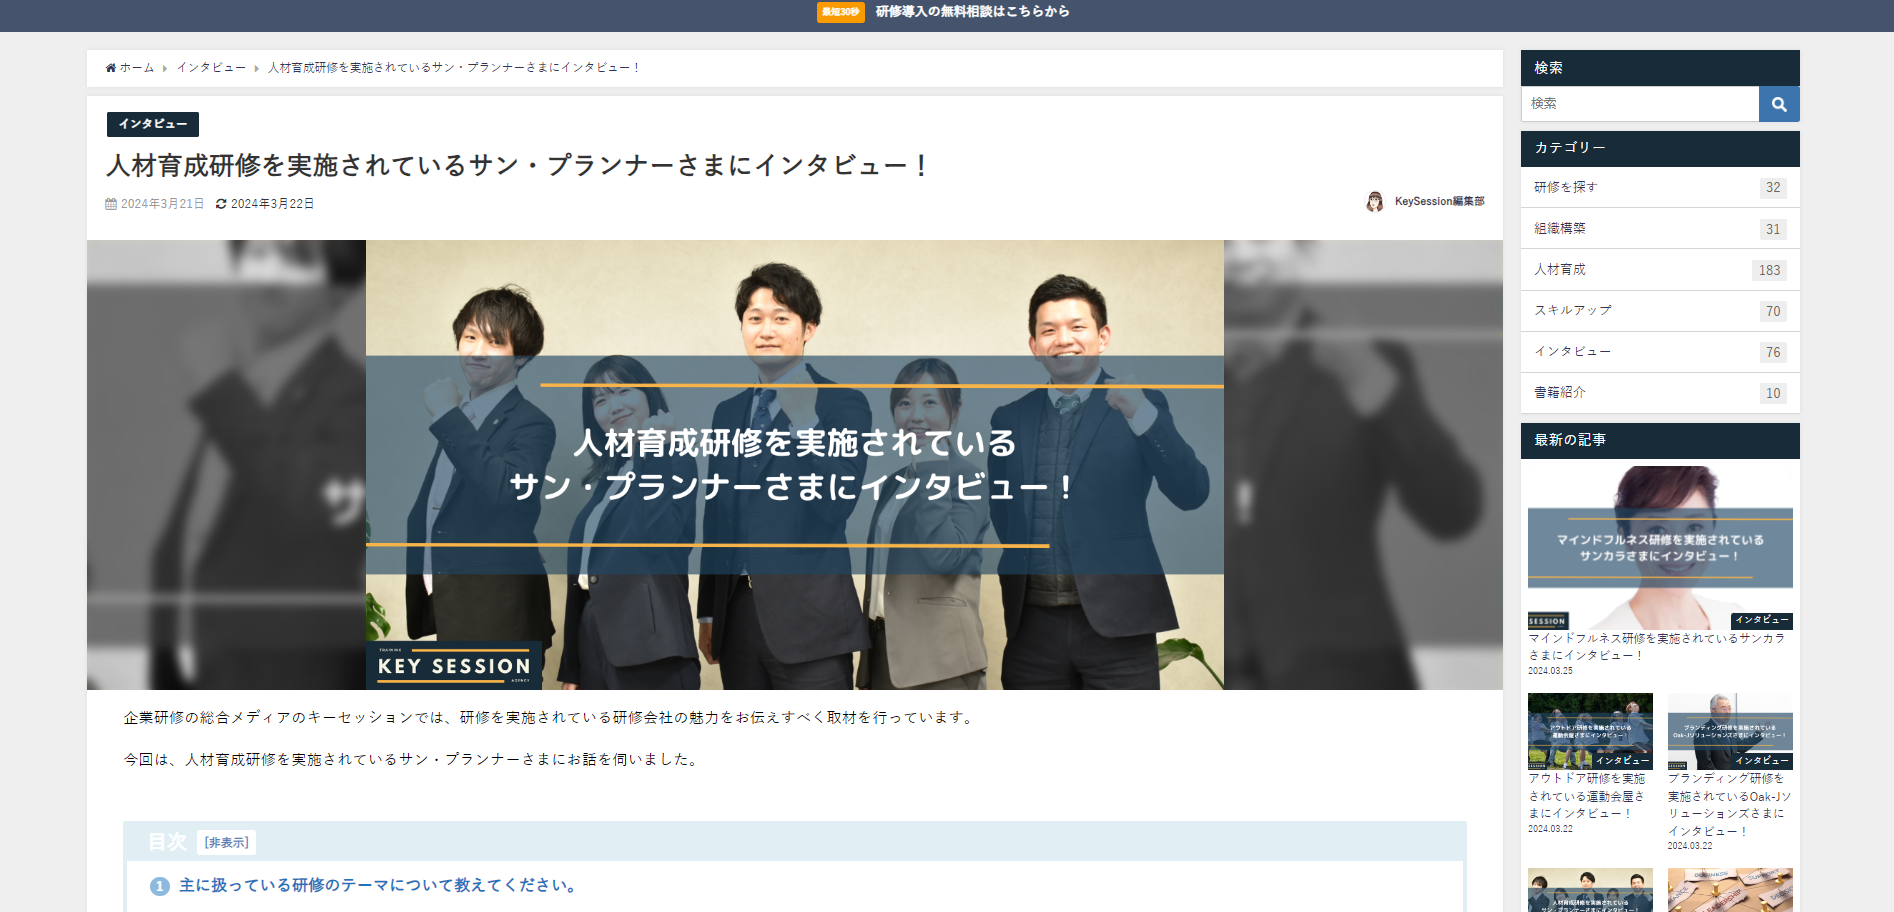Open アウトドア研修 article thumbnail
This screenshot has width=1894, height=912.
click(1590, 732)
